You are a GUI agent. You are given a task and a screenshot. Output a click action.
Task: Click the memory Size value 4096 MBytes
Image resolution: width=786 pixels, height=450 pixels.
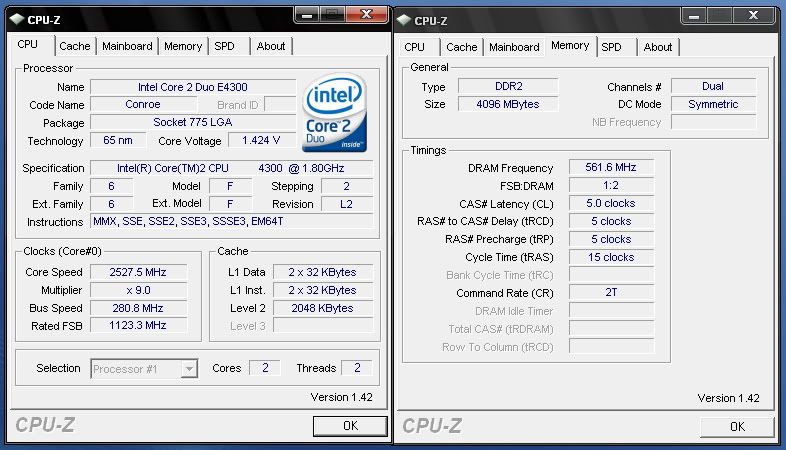[x=508, y=104]
